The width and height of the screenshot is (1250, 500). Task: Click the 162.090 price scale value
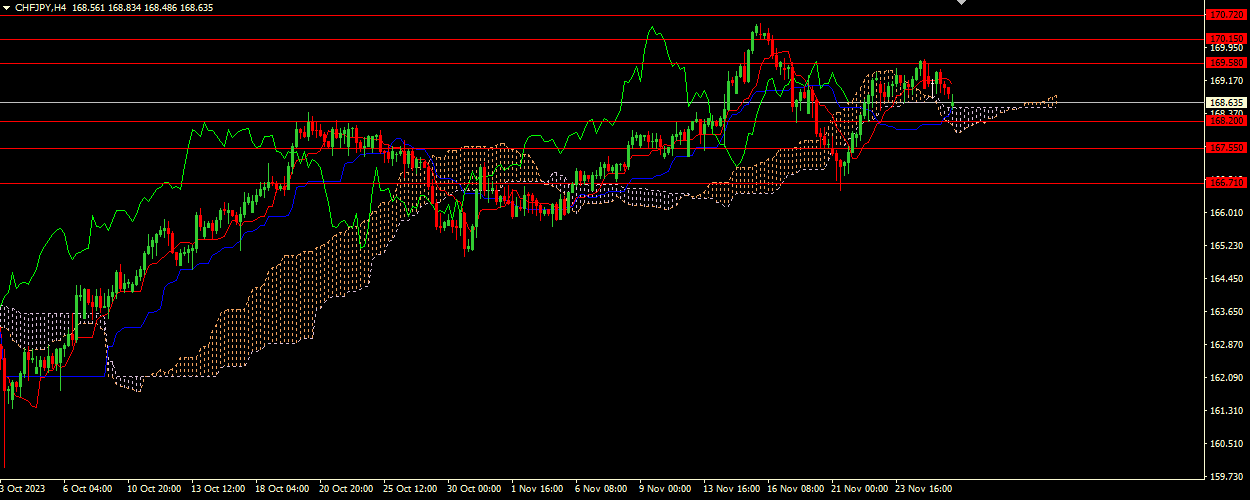[x=1226, y=377]
